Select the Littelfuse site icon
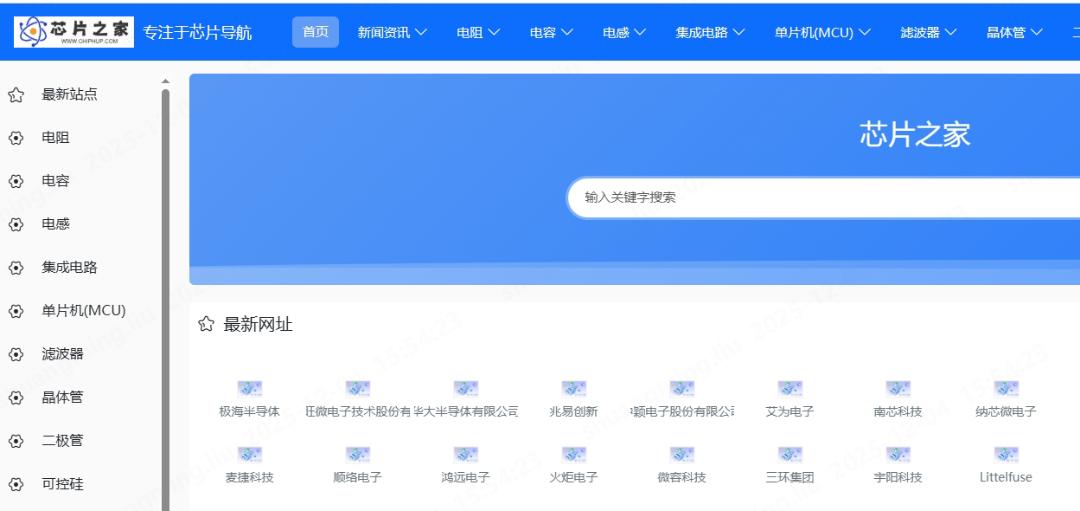Viewport: 1080px width, 511px height. pyautogui.click(x=1005, y=454)
